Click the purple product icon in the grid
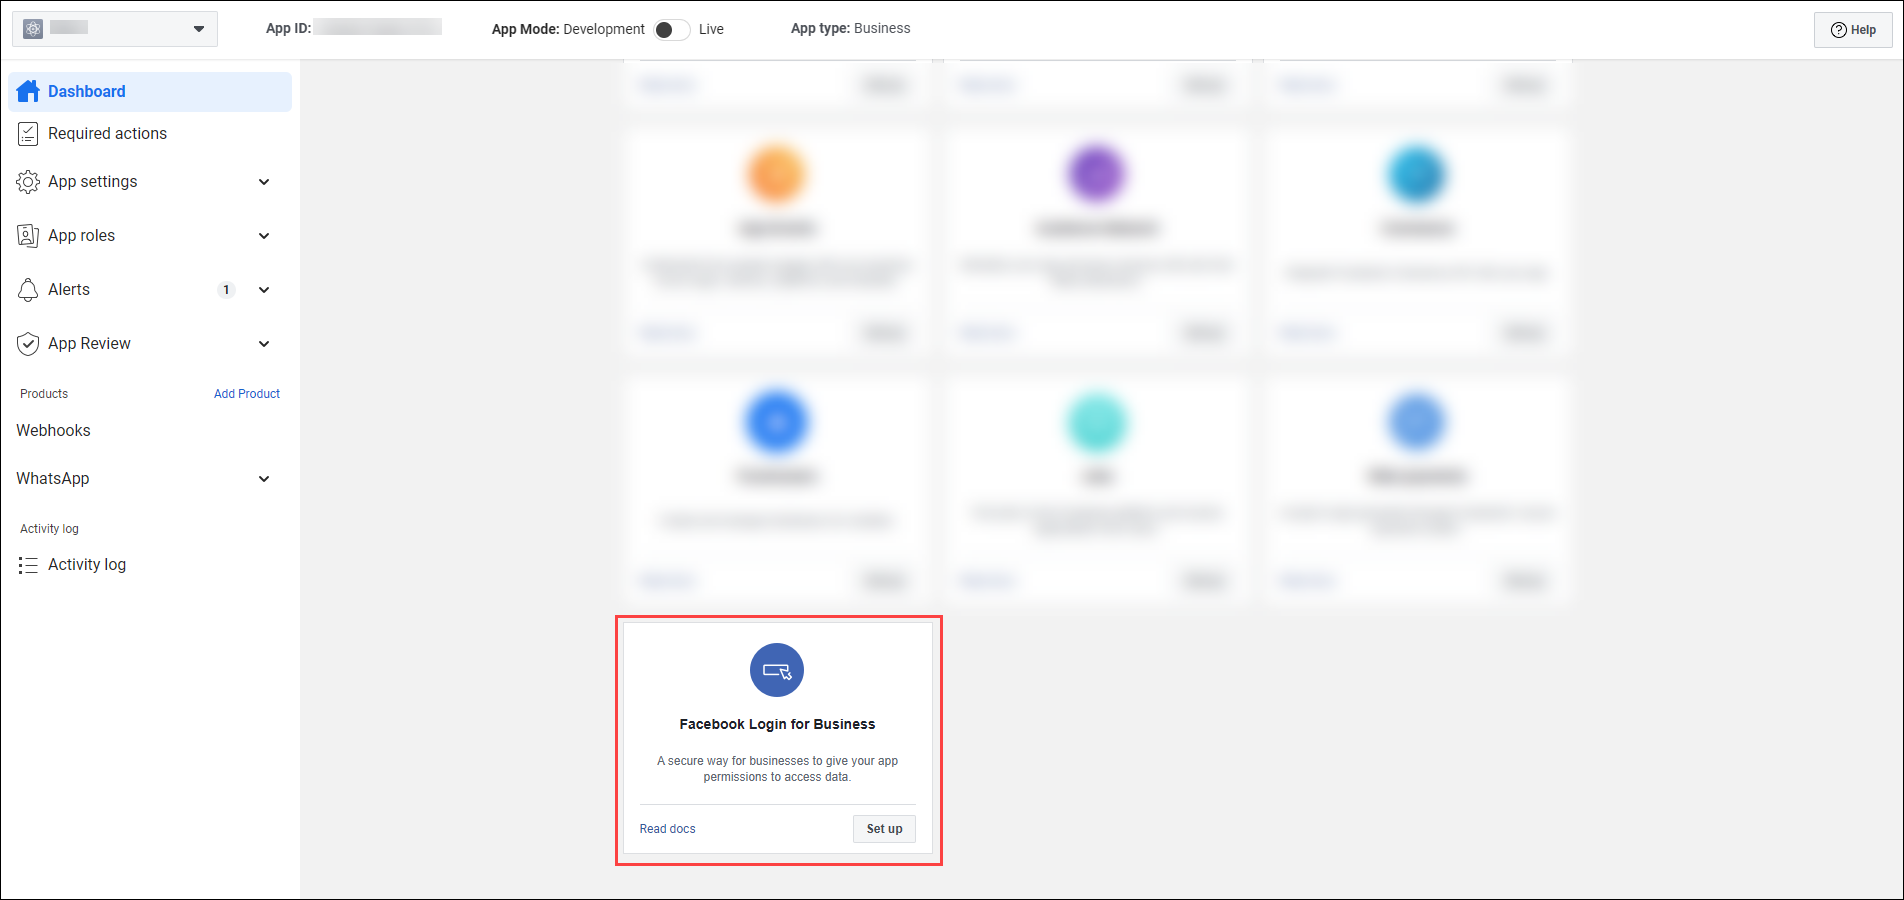This screenshot has width=1904, height=900. [1097, 171]
